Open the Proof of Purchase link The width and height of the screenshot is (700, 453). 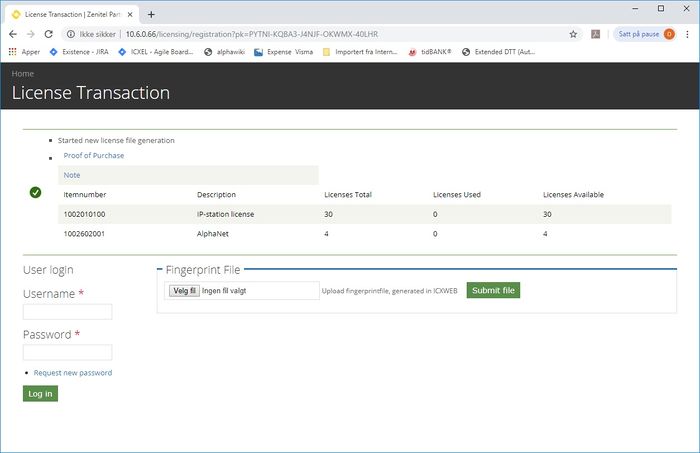[93, 156]
